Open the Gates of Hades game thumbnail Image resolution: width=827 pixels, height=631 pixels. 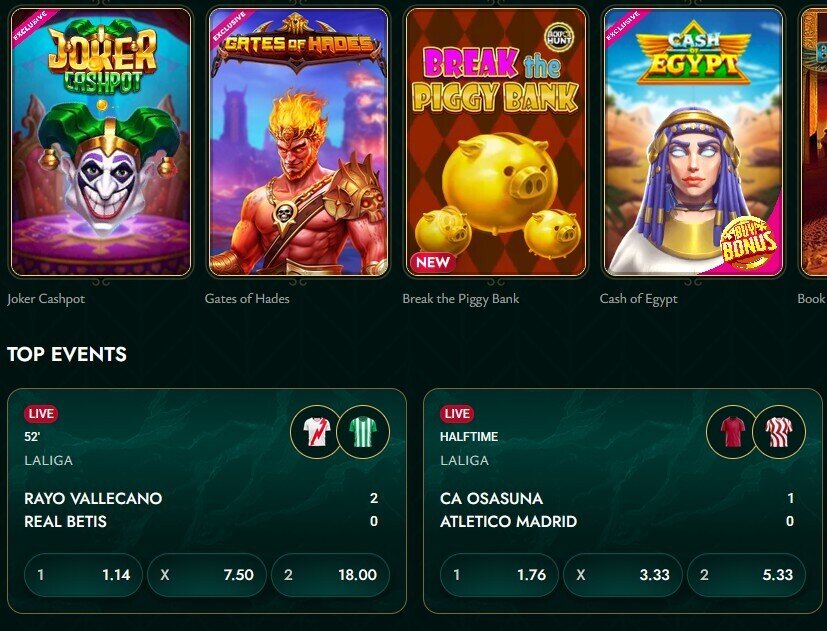[x=299, y=141]
